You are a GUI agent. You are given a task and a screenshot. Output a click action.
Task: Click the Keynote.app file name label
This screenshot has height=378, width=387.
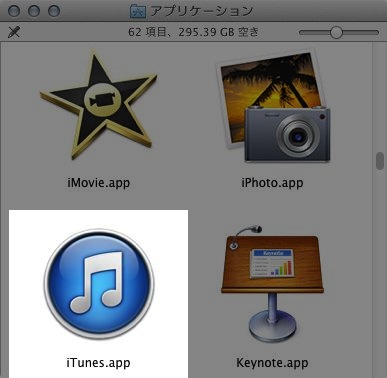(272, 363)
